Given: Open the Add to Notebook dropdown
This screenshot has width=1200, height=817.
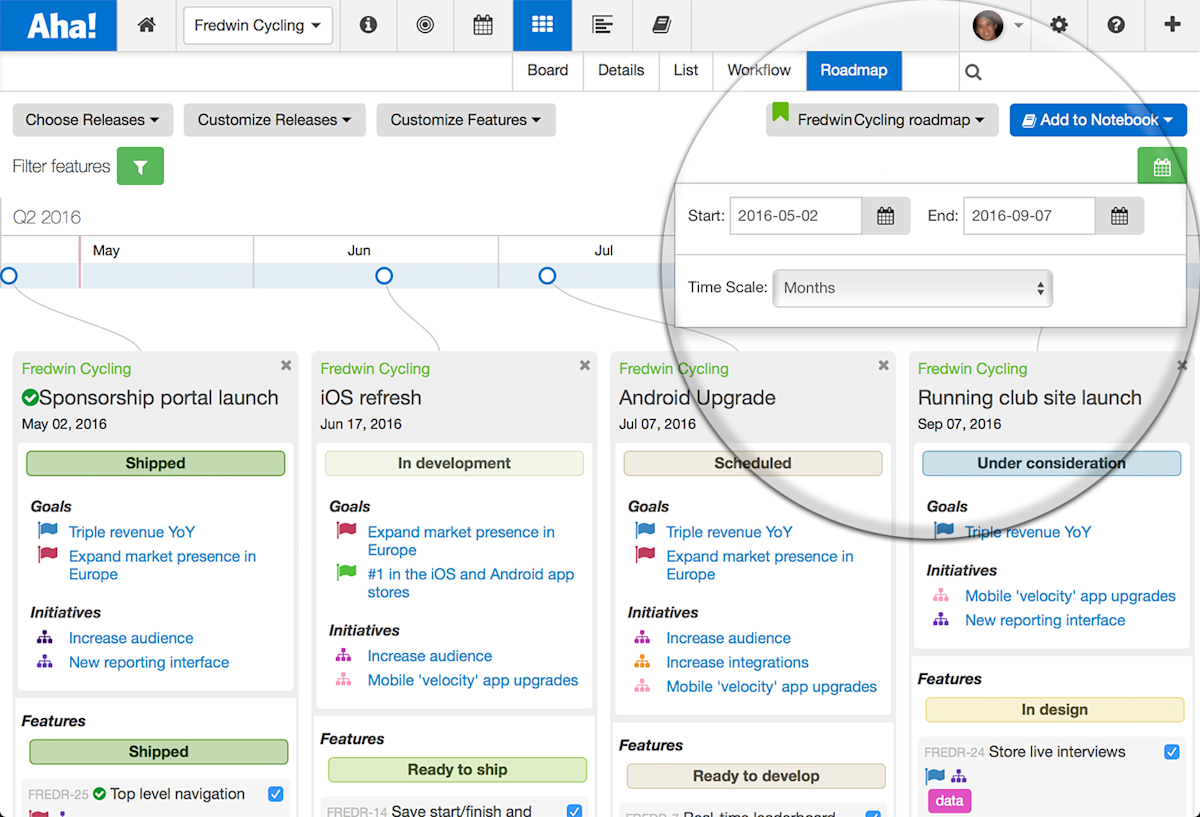Looking at the screenshot, I should (1098, 120).
